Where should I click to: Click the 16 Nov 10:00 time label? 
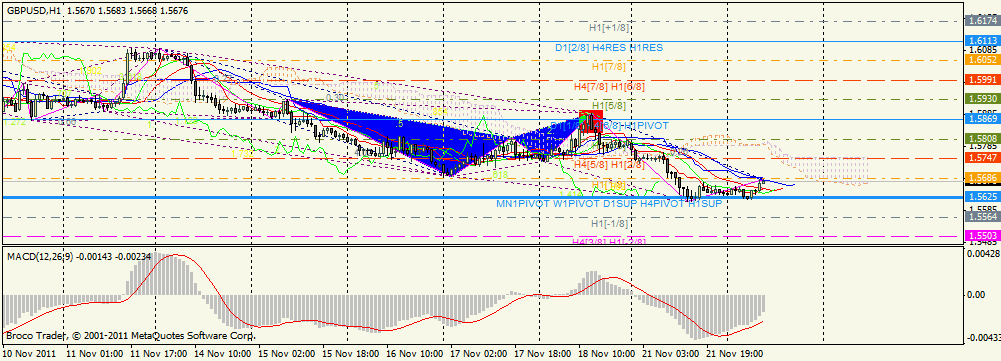414,353
